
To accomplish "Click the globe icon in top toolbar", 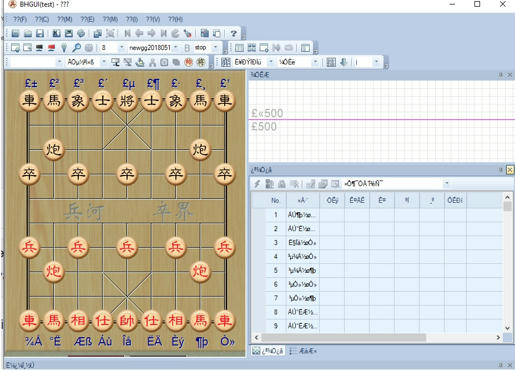I will [81, 33].
